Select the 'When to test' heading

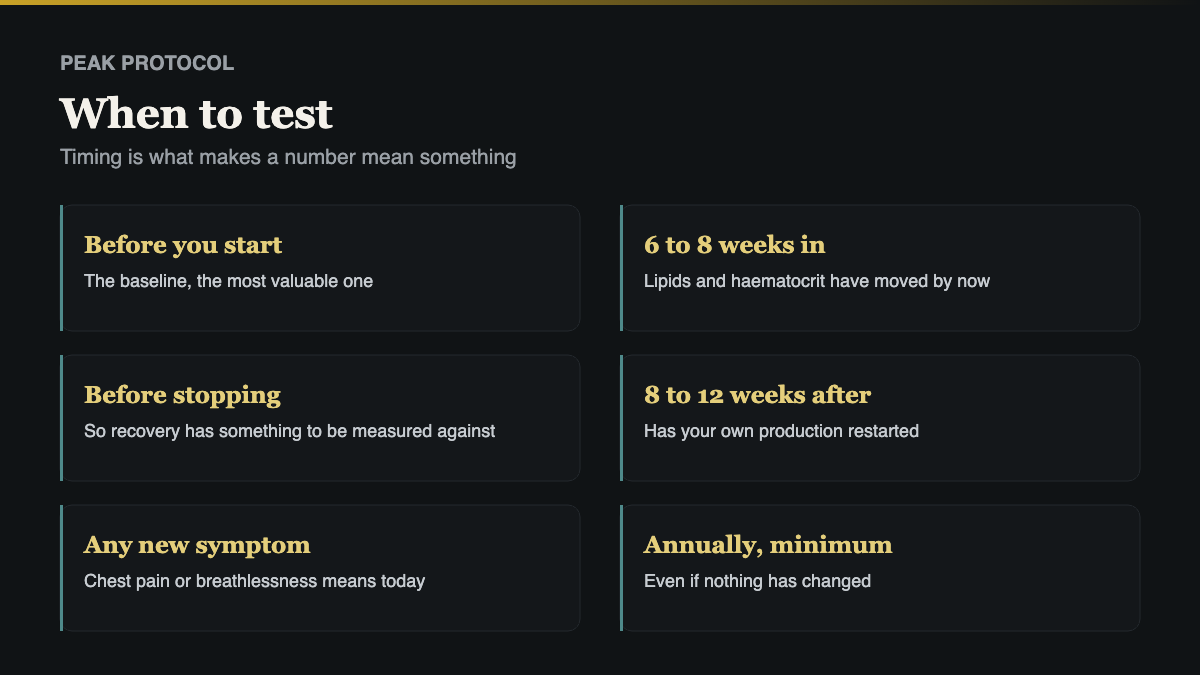click(196, 114)
